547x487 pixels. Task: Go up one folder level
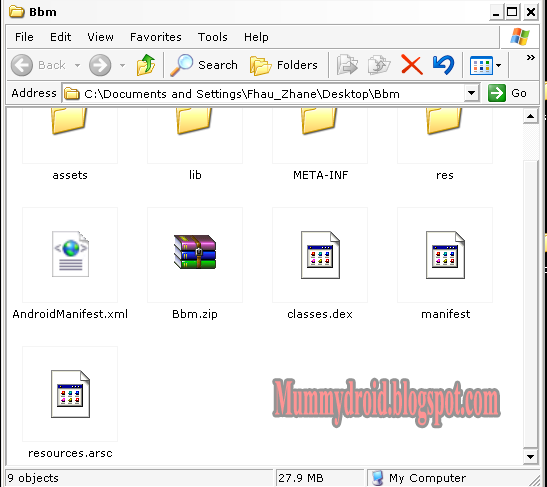click(x=146, y=65)
